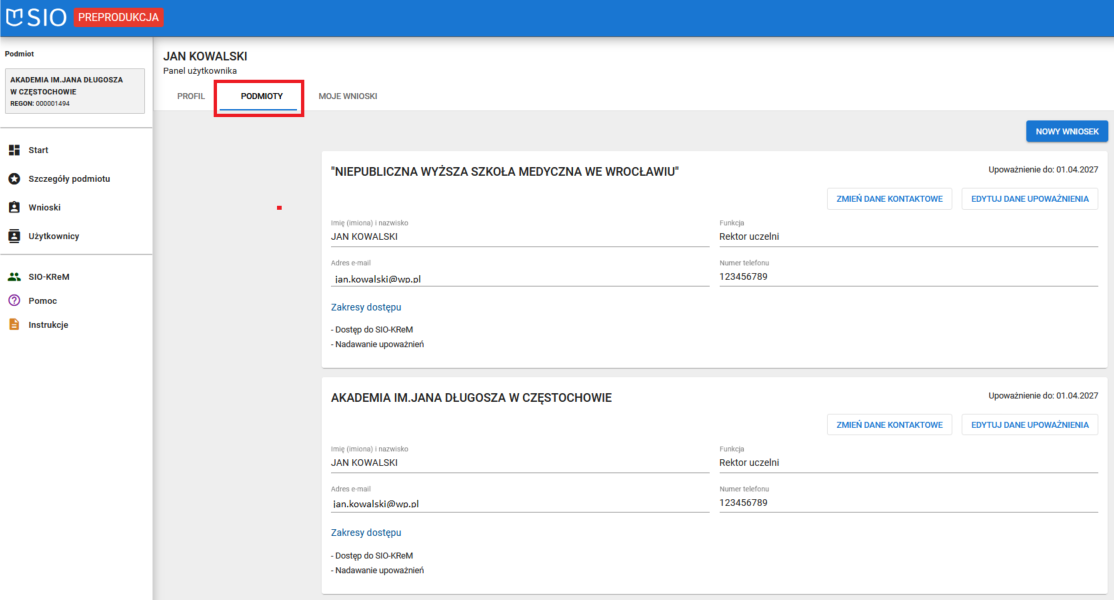1114x600 pixels.
Task: Click the Instrukcje document icon
Action: 14,325
